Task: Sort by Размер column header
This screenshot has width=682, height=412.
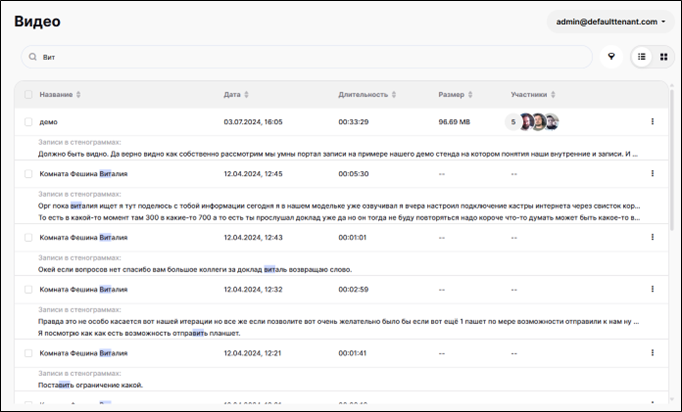Action: (455, 95)
